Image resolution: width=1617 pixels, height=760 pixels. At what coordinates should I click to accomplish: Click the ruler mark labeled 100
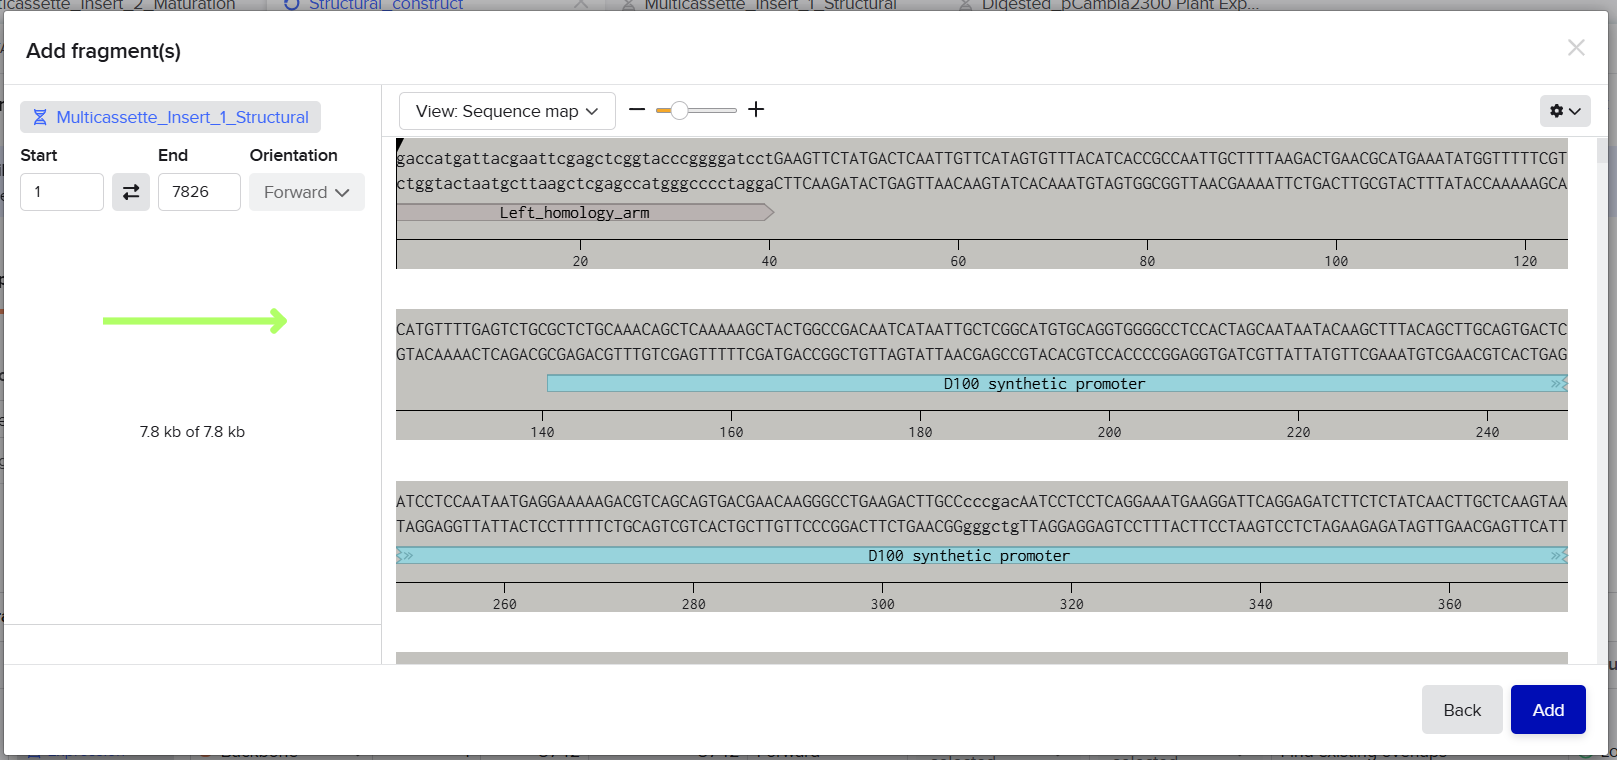click(x=1336, y=261)
